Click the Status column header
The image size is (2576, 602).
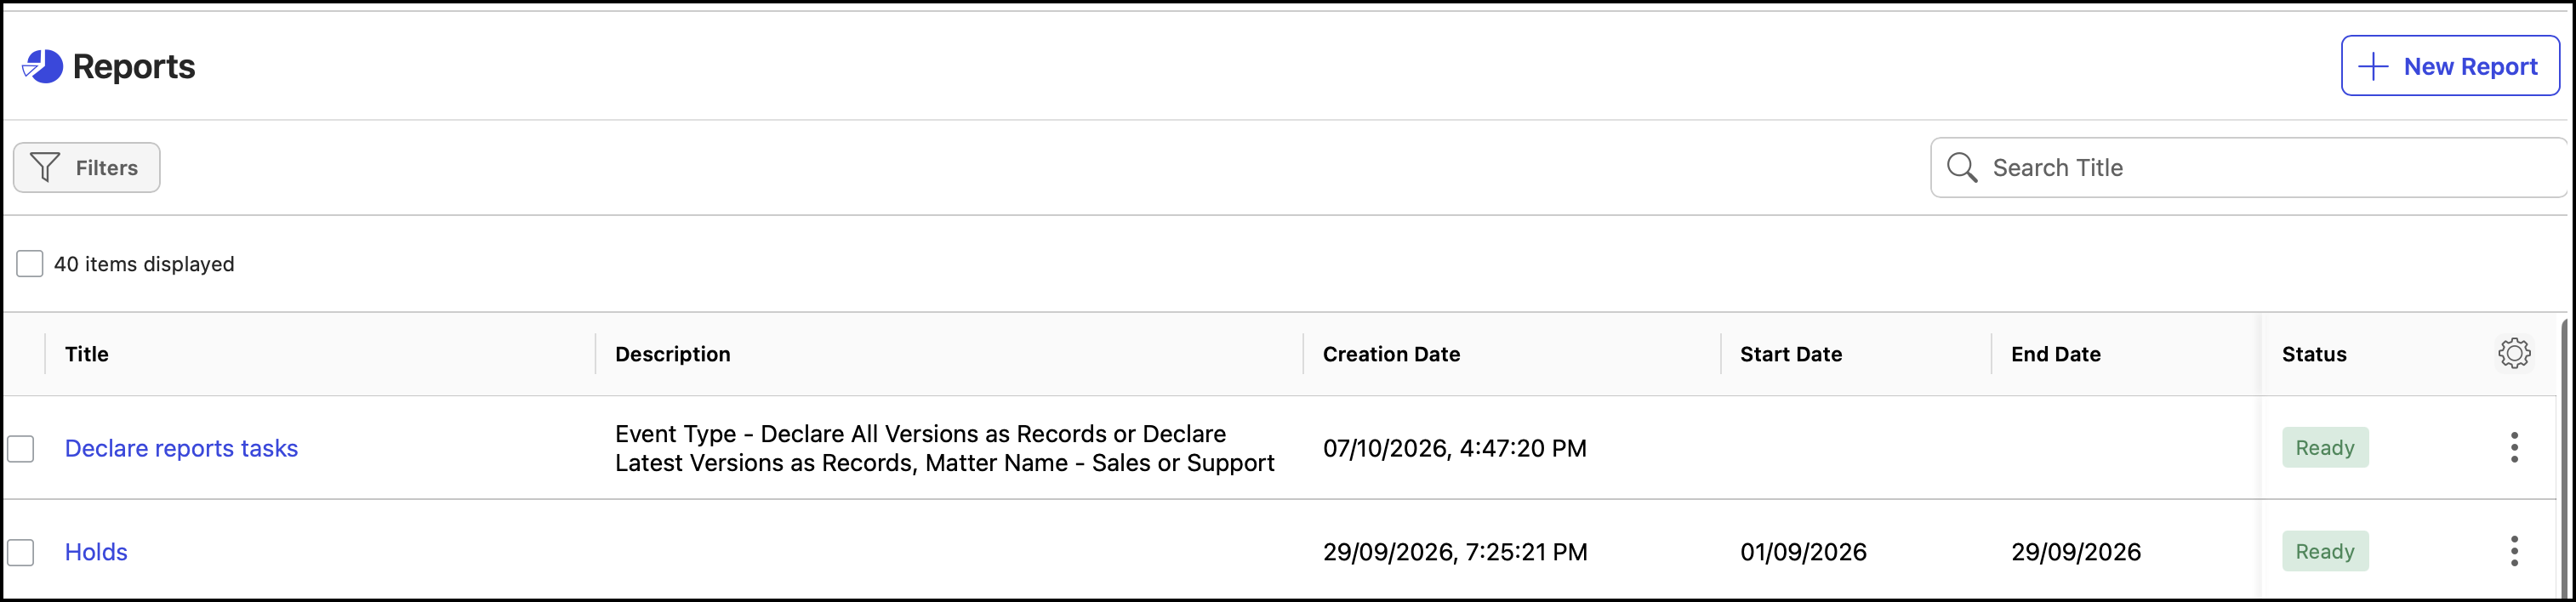click(x=2314, y=354)
